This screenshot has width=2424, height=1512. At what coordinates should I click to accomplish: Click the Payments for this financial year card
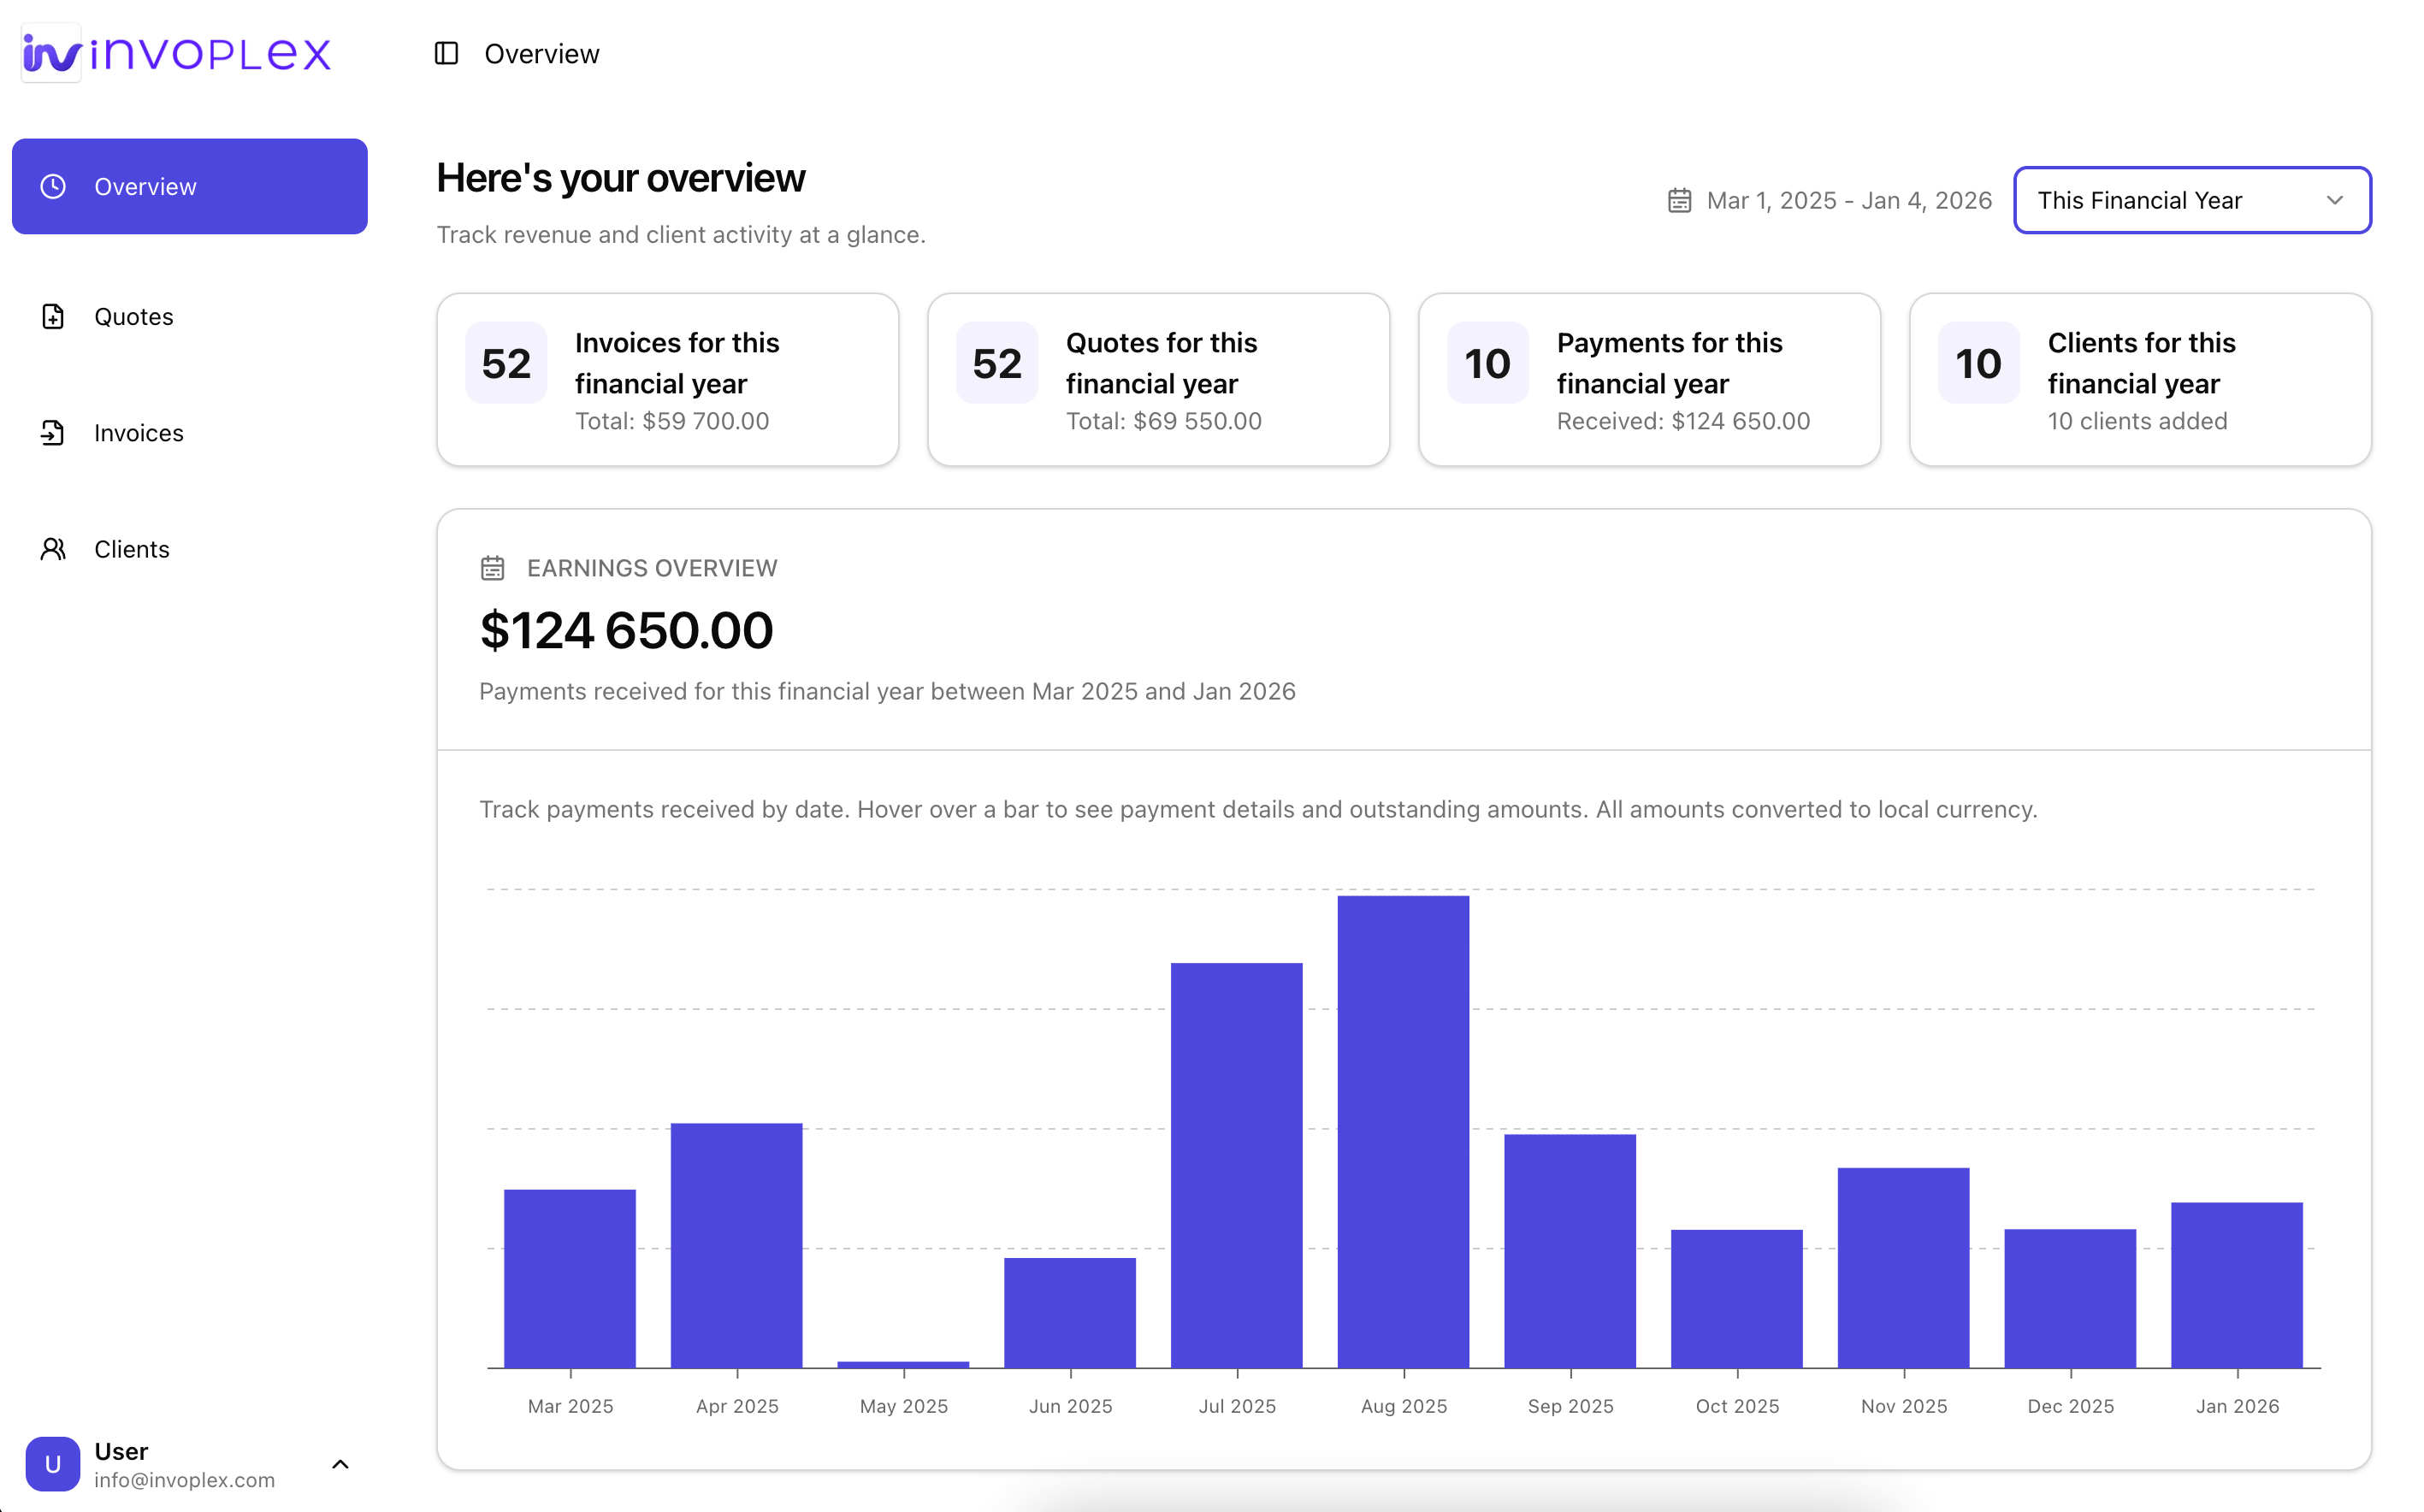click(1649, 379)
